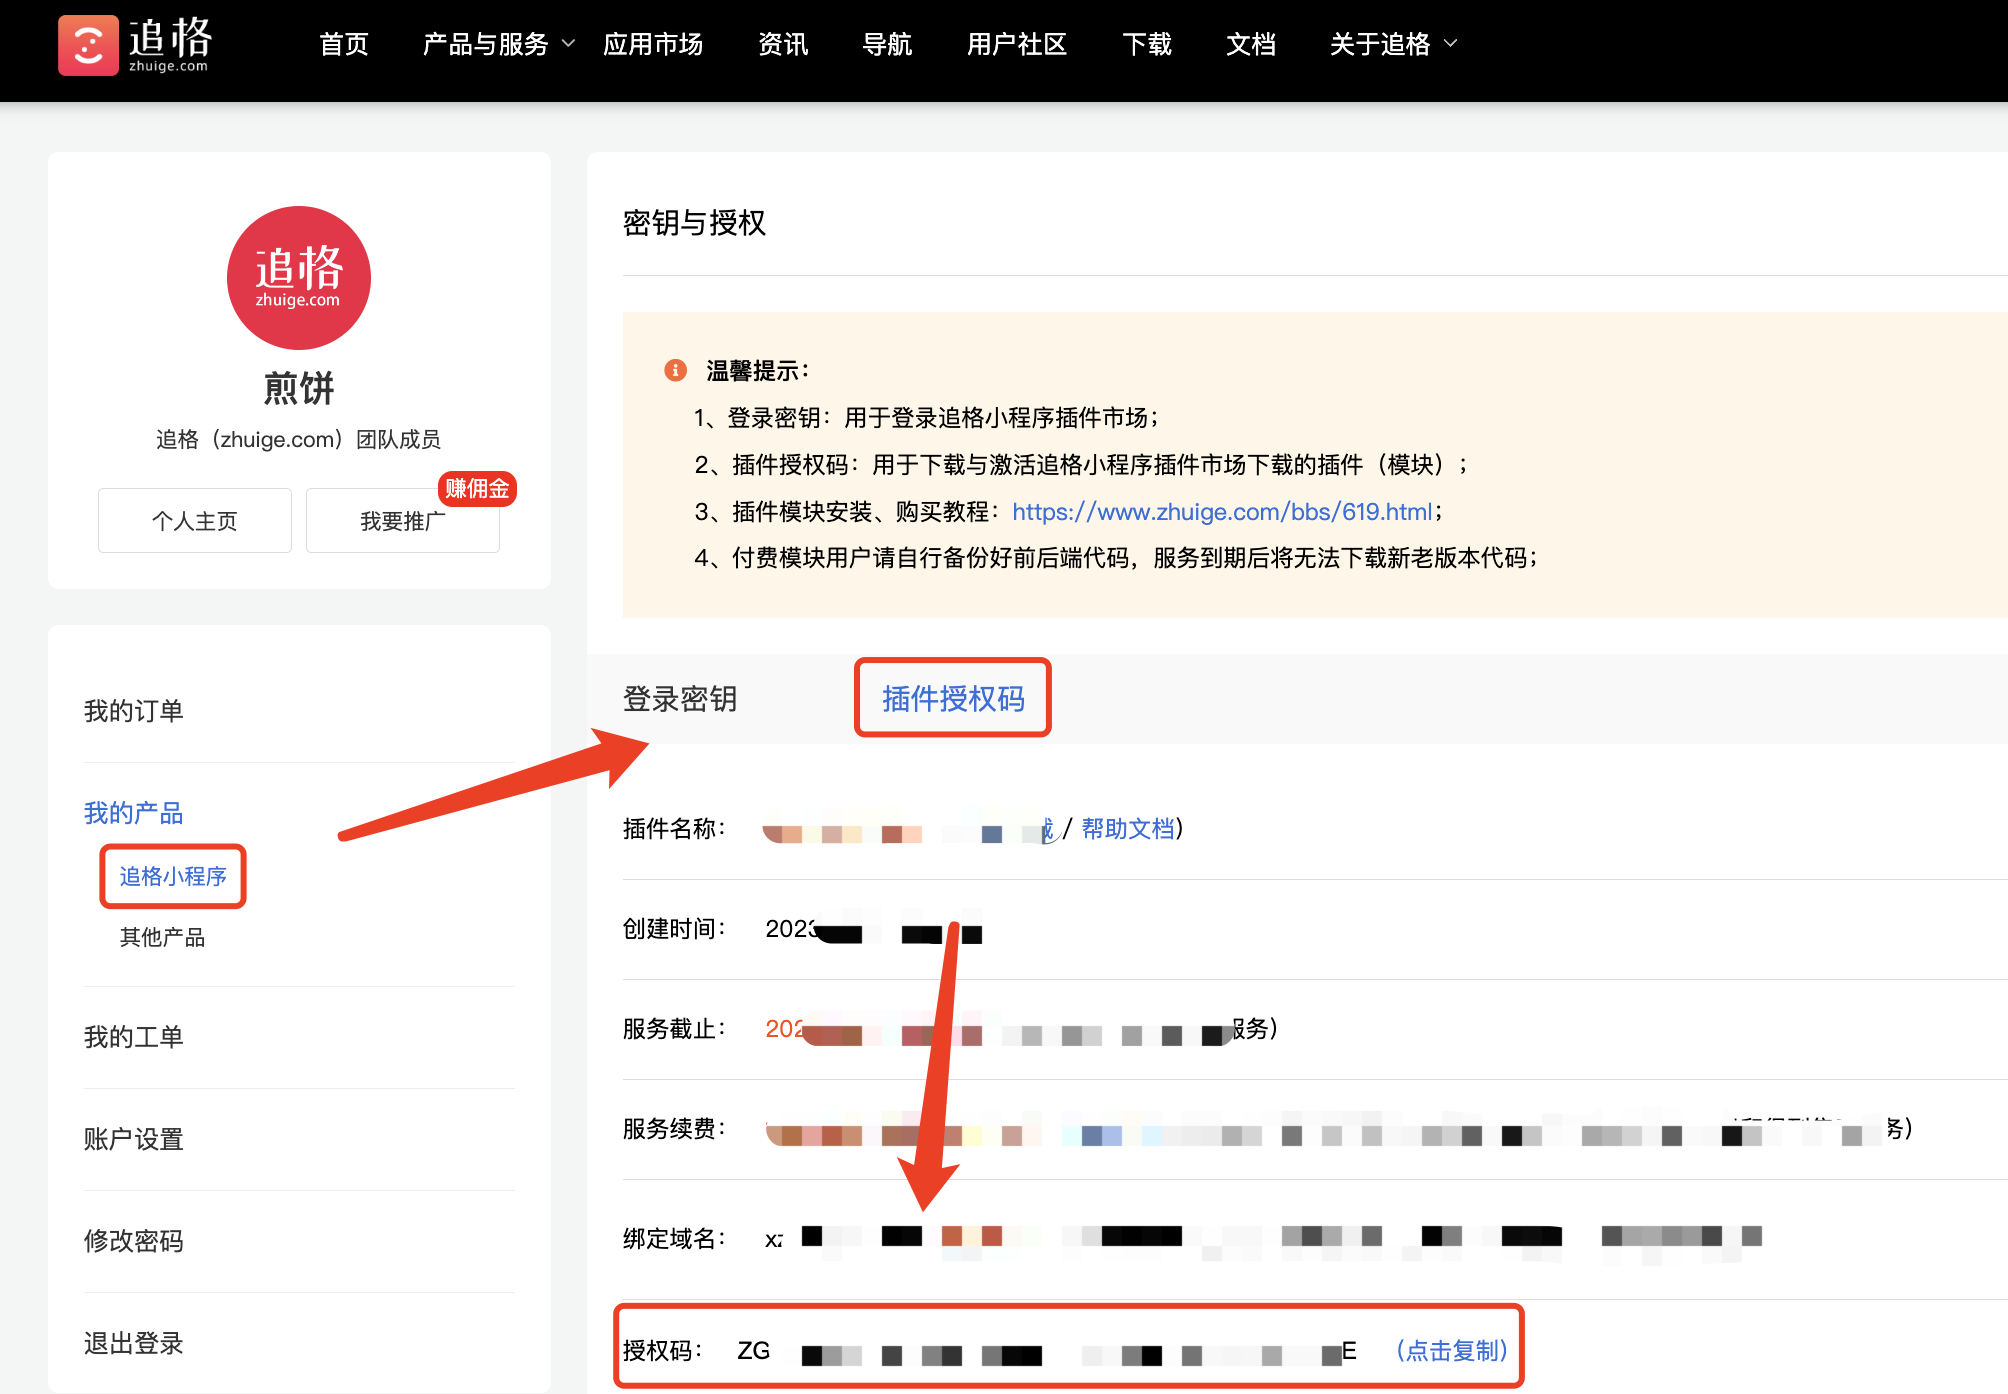Open the 应用市场 menu item

653,44
